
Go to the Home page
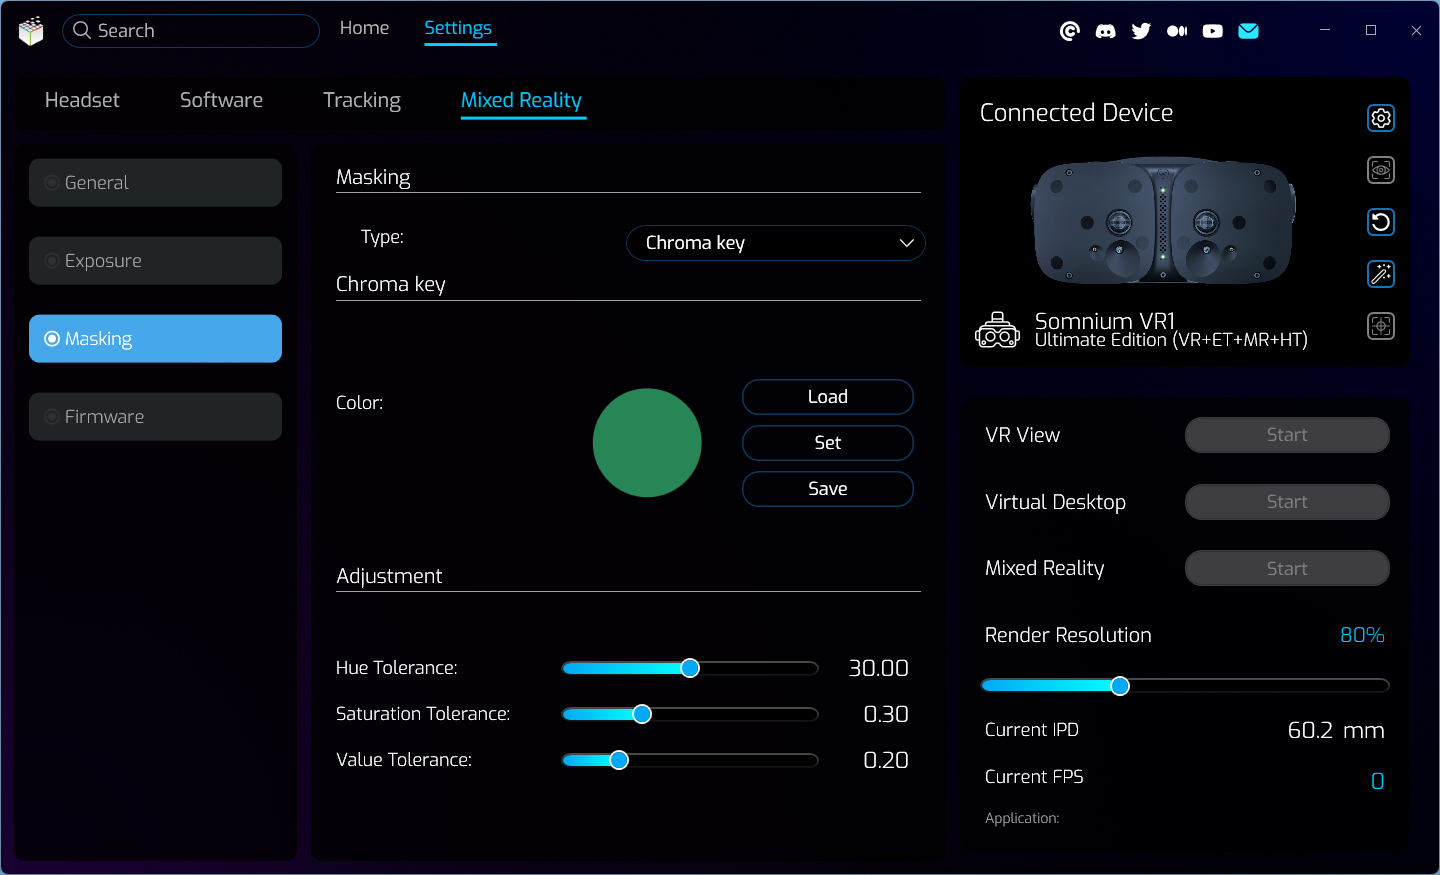364,28
